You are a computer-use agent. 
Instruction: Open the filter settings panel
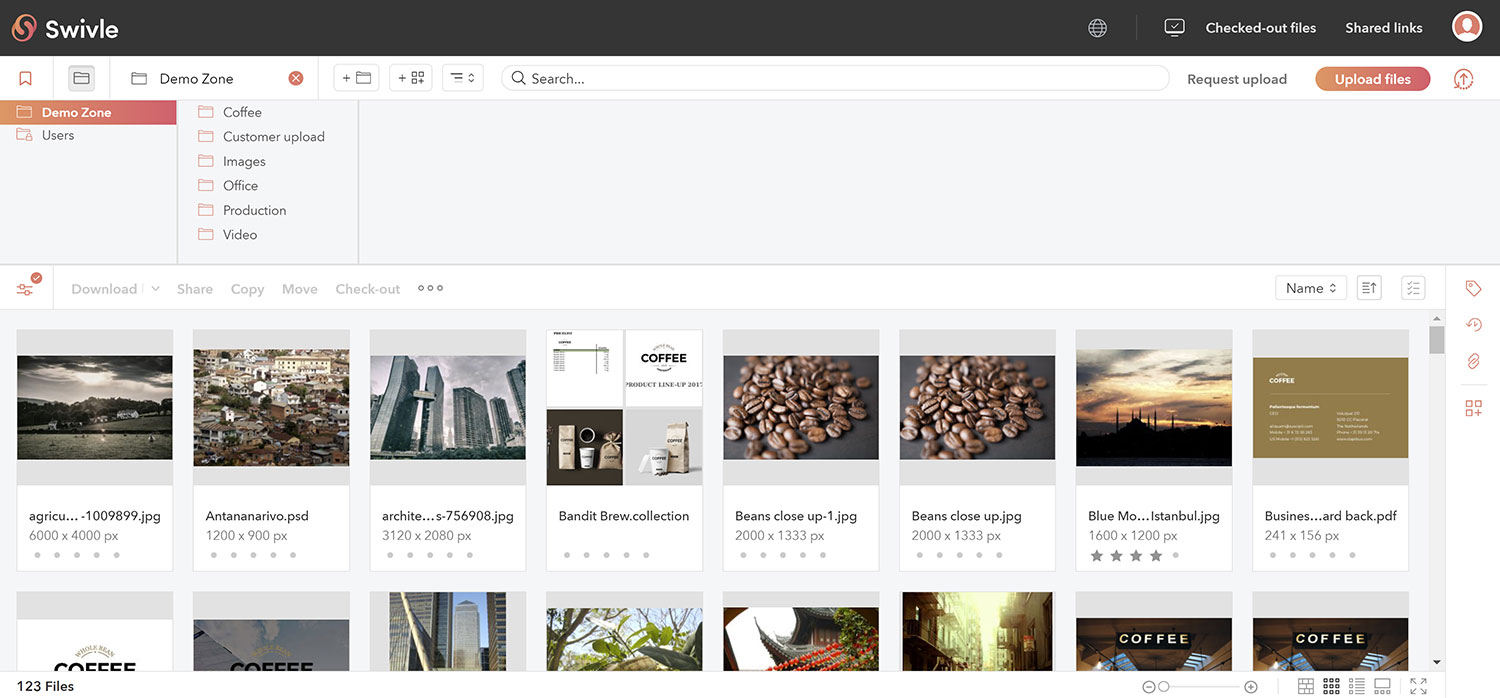[27, 287]
